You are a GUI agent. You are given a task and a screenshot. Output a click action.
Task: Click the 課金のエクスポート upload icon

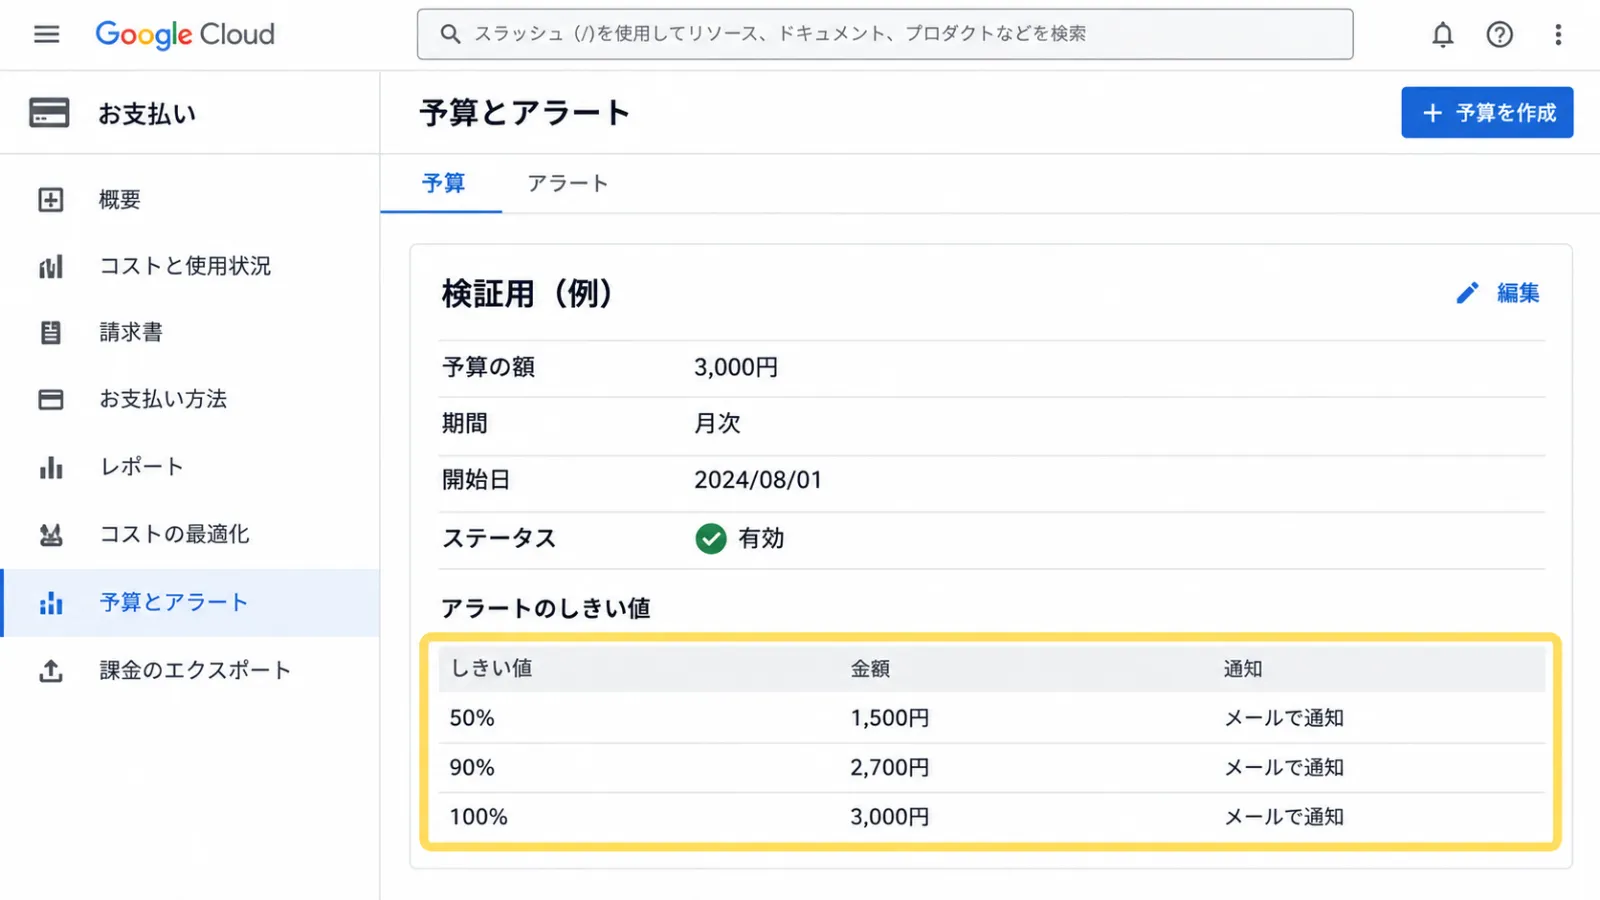(51, 671)
